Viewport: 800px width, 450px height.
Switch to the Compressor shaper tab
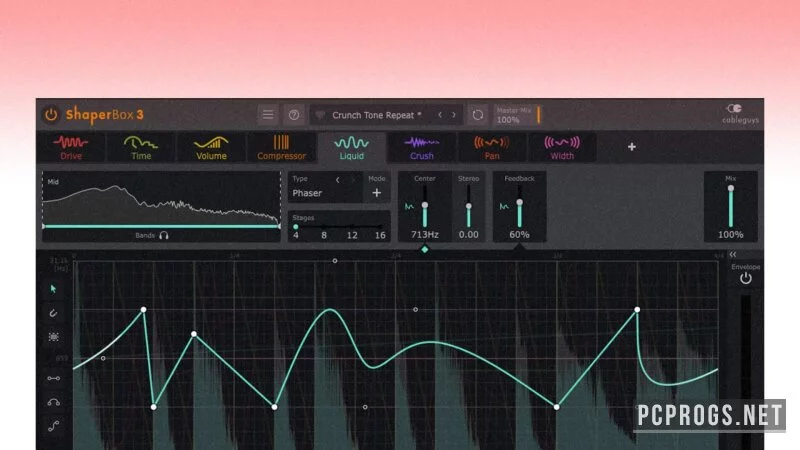click(281, 147)
